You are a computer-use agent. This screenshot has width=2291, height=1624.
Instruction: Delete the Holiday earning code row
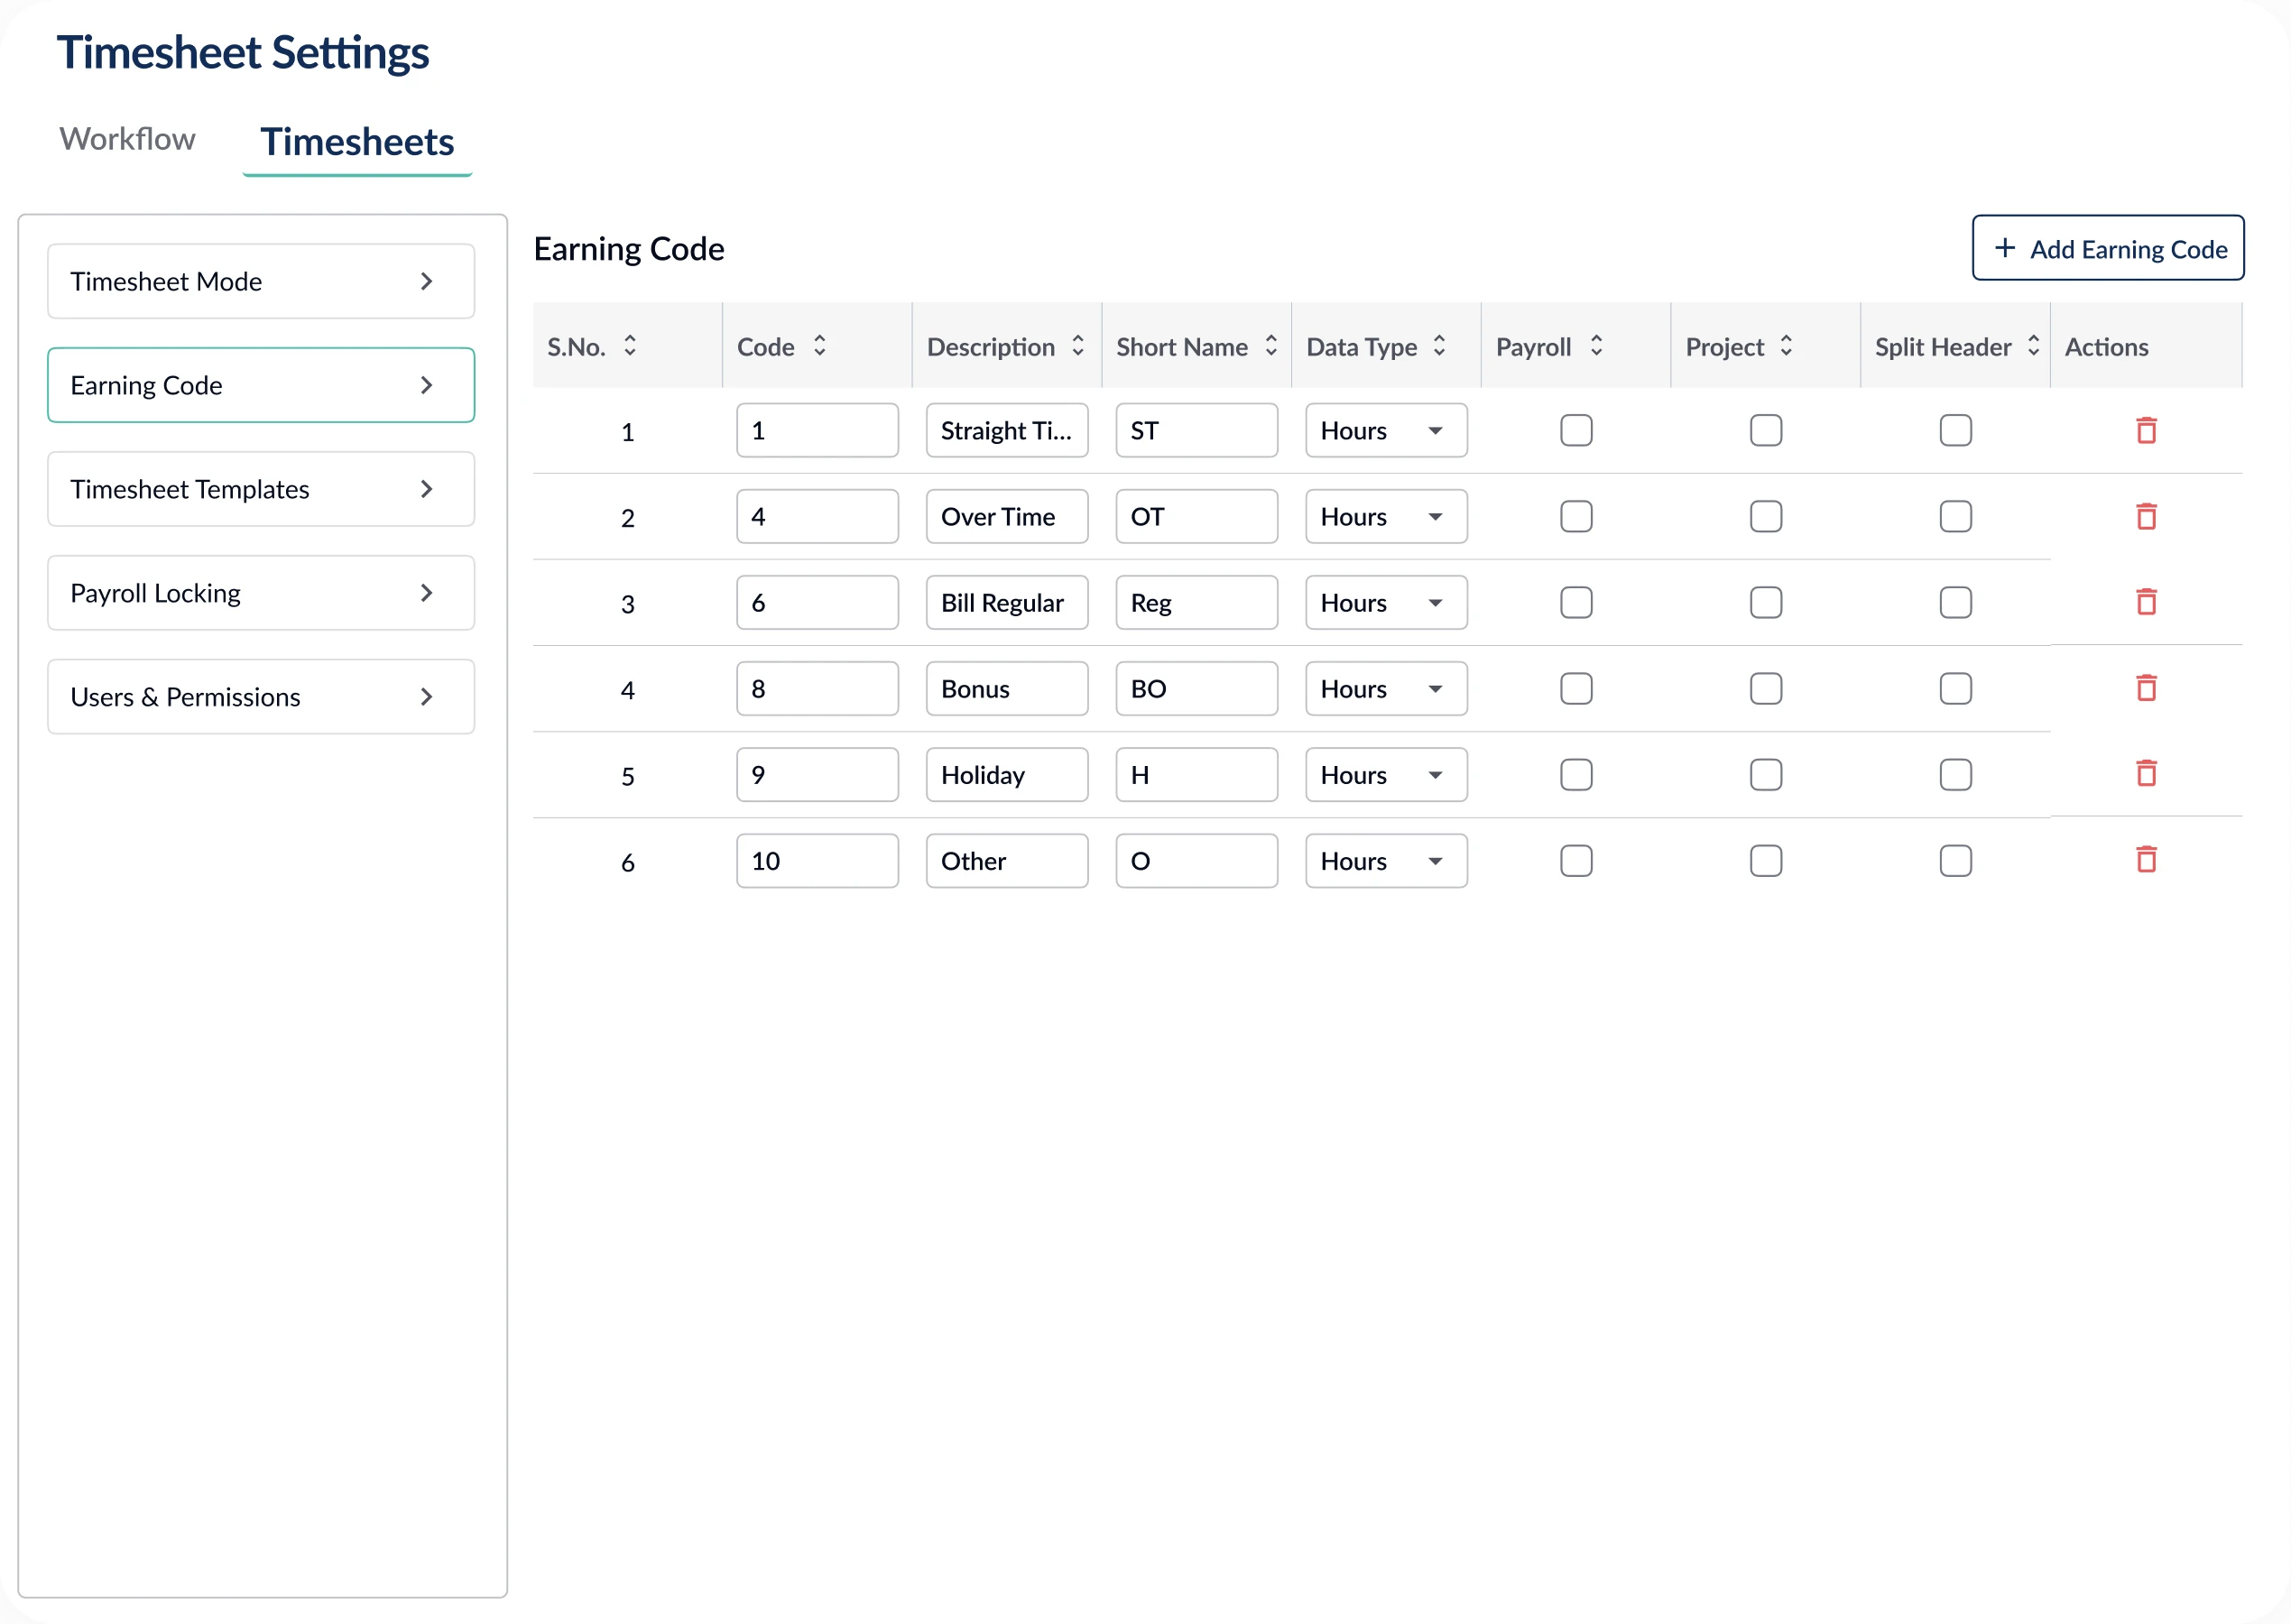tap(2146, 774)
